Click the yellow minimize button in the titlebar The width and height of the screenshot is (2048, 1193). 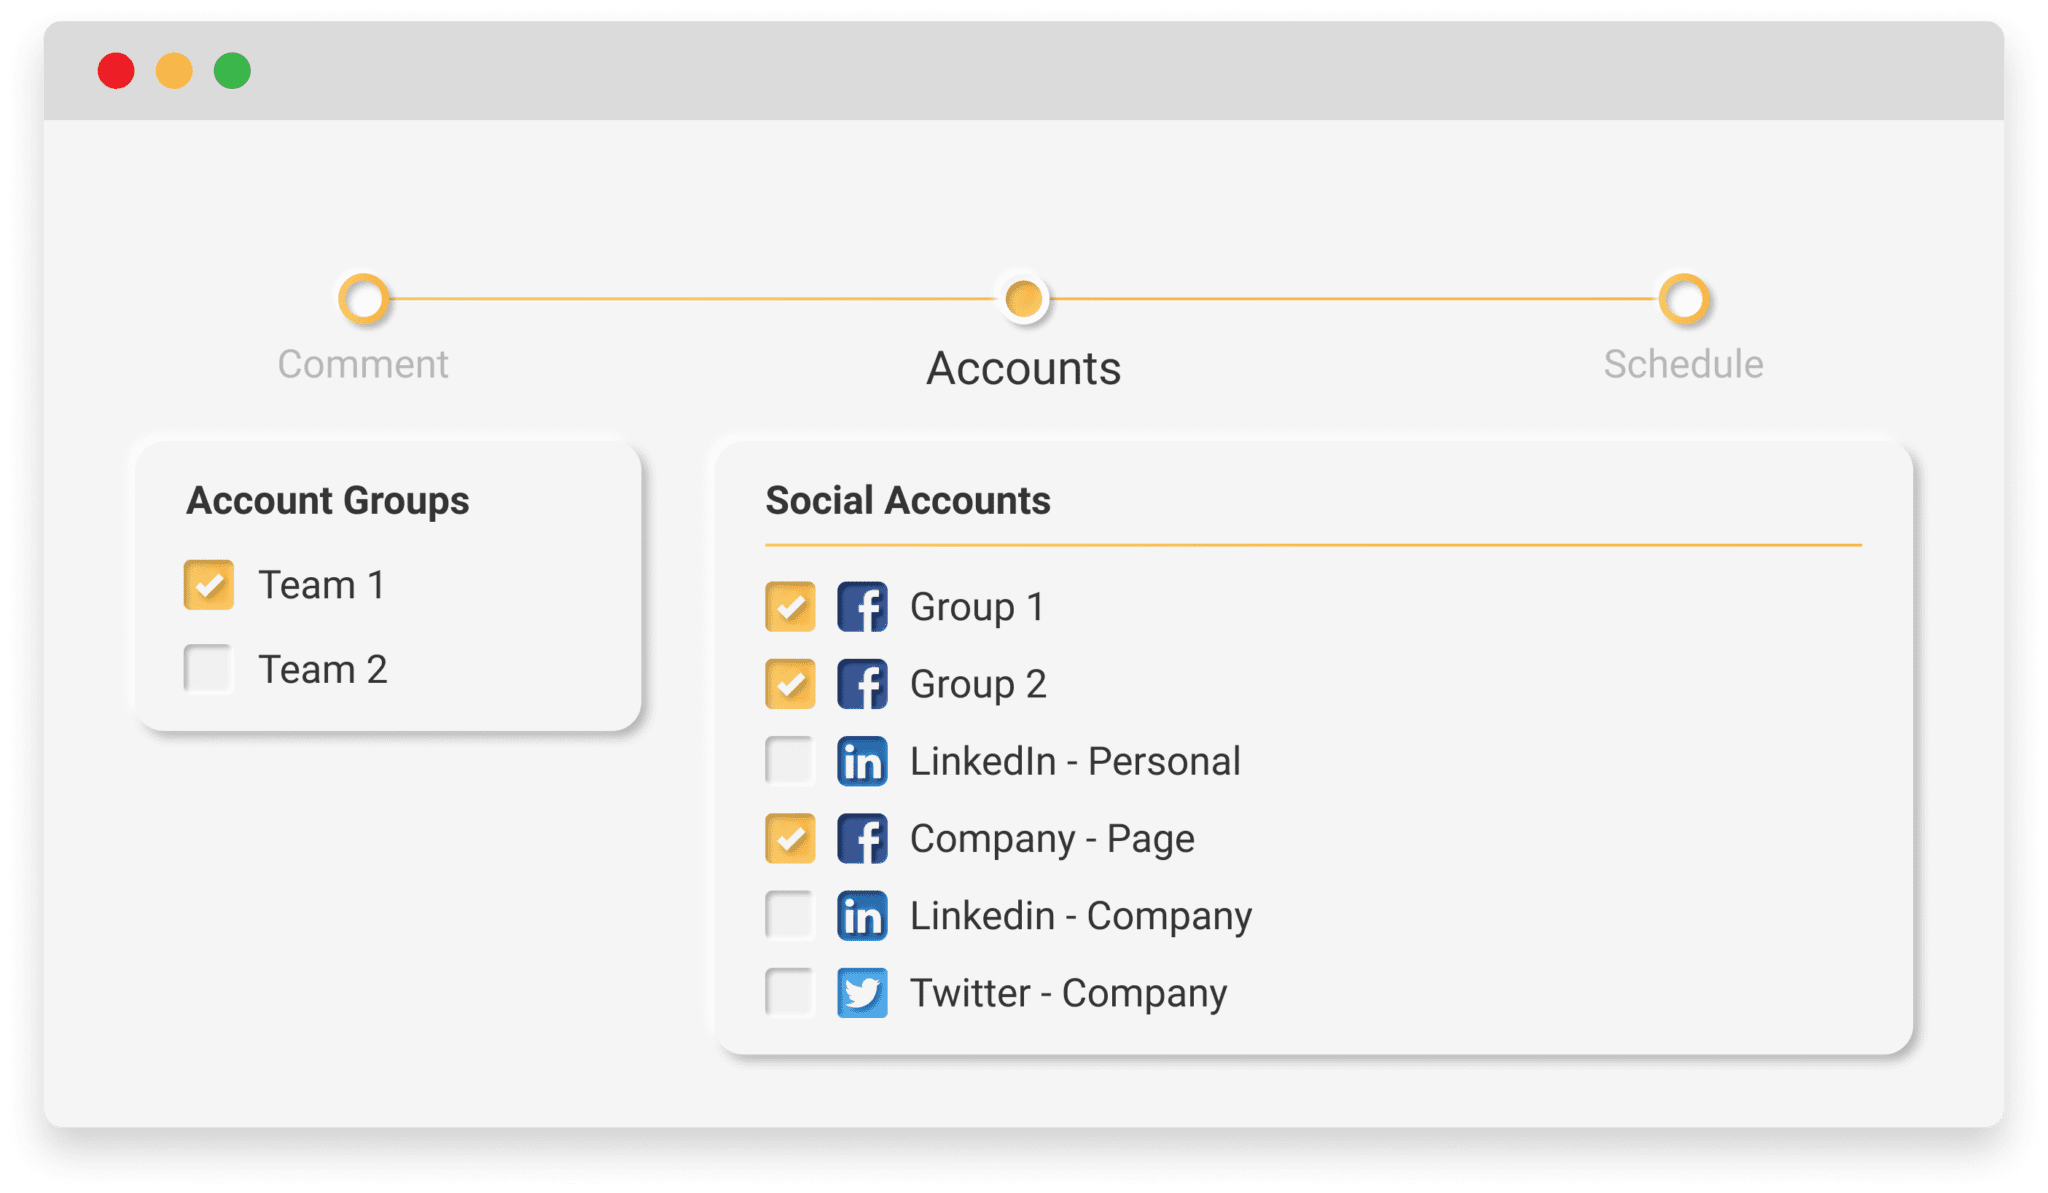174,71
